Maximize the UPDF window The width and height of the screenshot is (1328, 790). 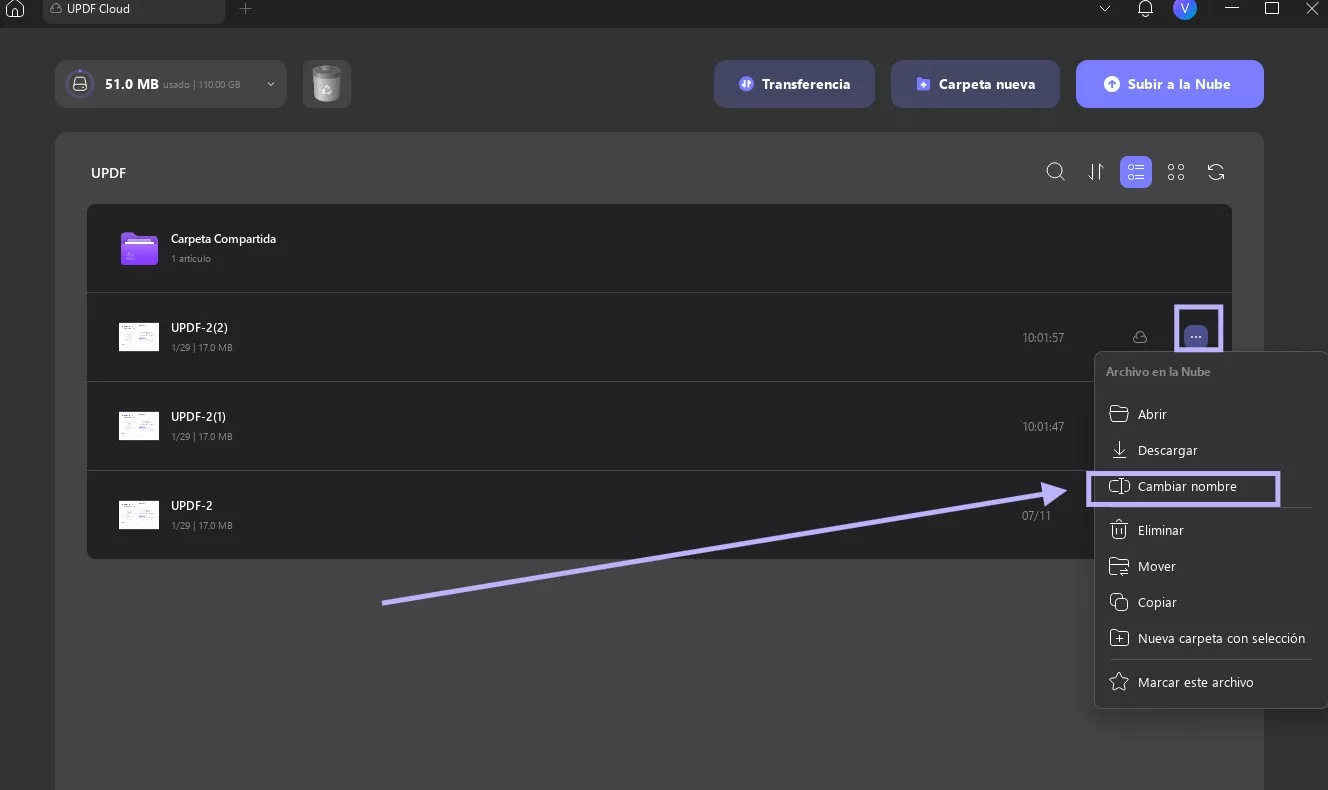(1272, 8)
